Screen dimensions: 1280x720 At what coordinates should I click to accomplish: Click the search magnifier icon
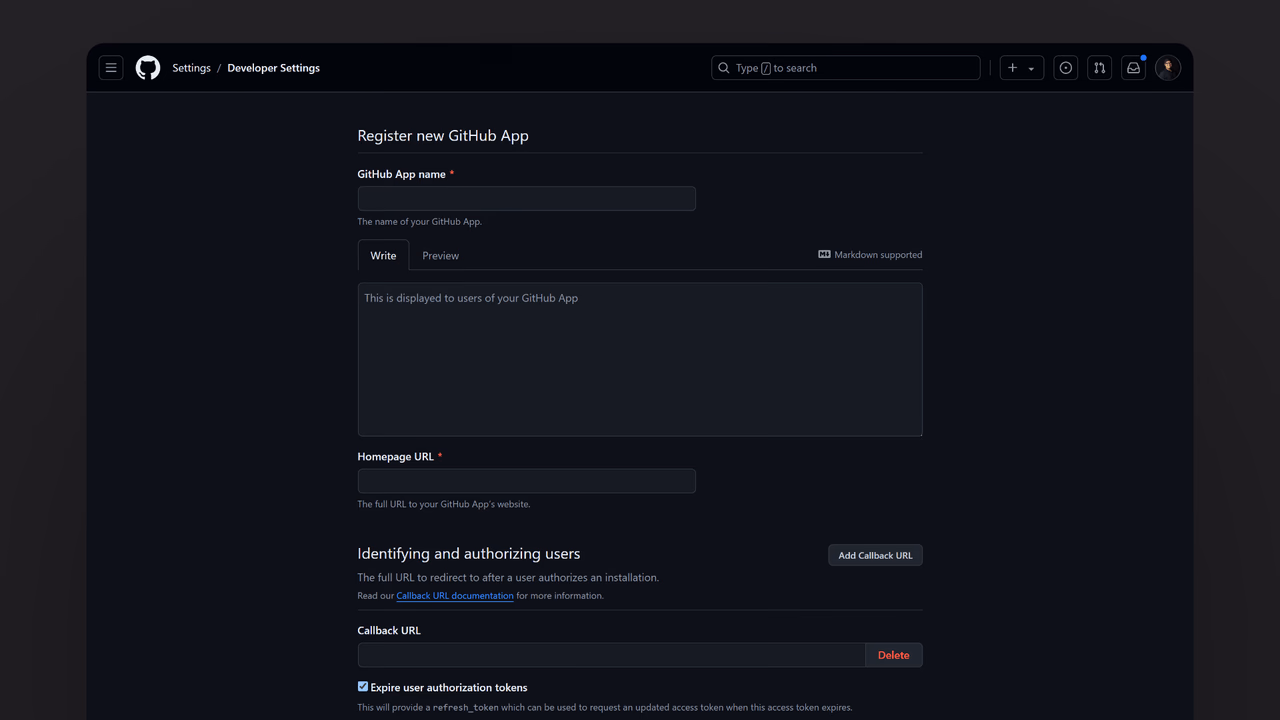[x=724, y=68]
